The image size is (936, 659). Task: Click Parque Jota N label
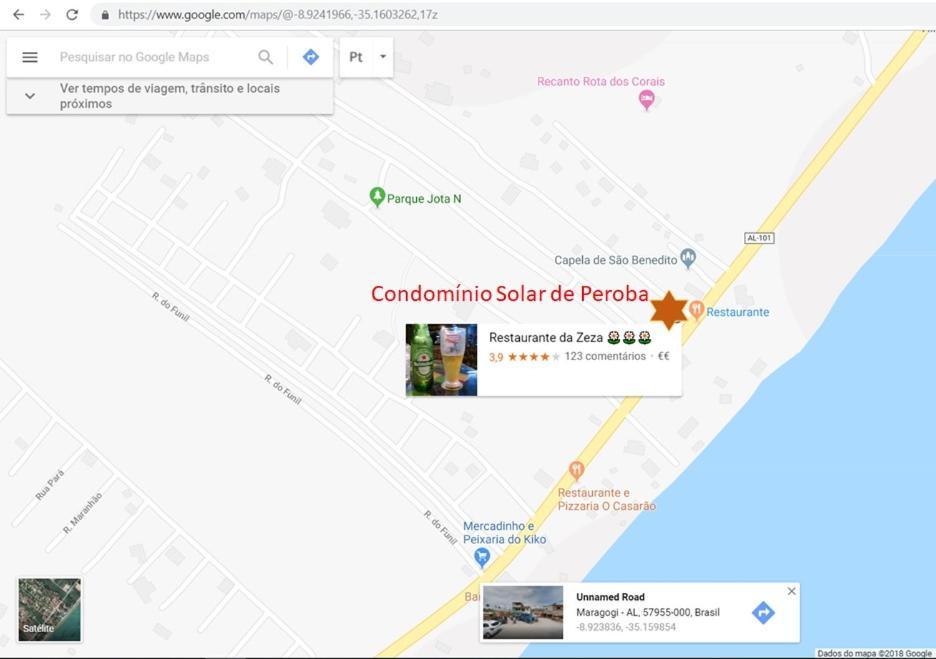pos(424,199)
